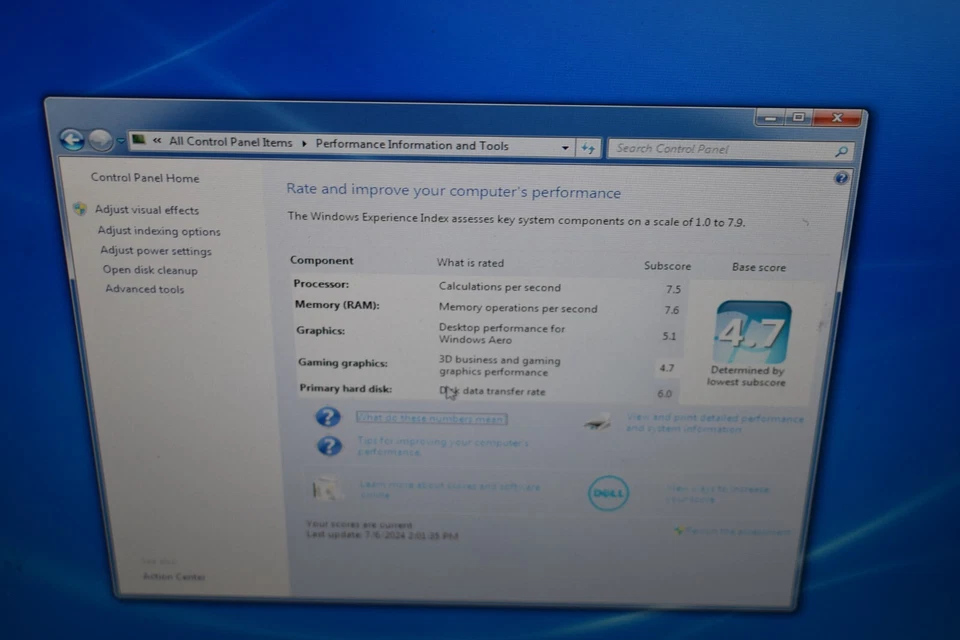Click the back navigation arrow
The image size is (960, 640).
tap(72, 140)
